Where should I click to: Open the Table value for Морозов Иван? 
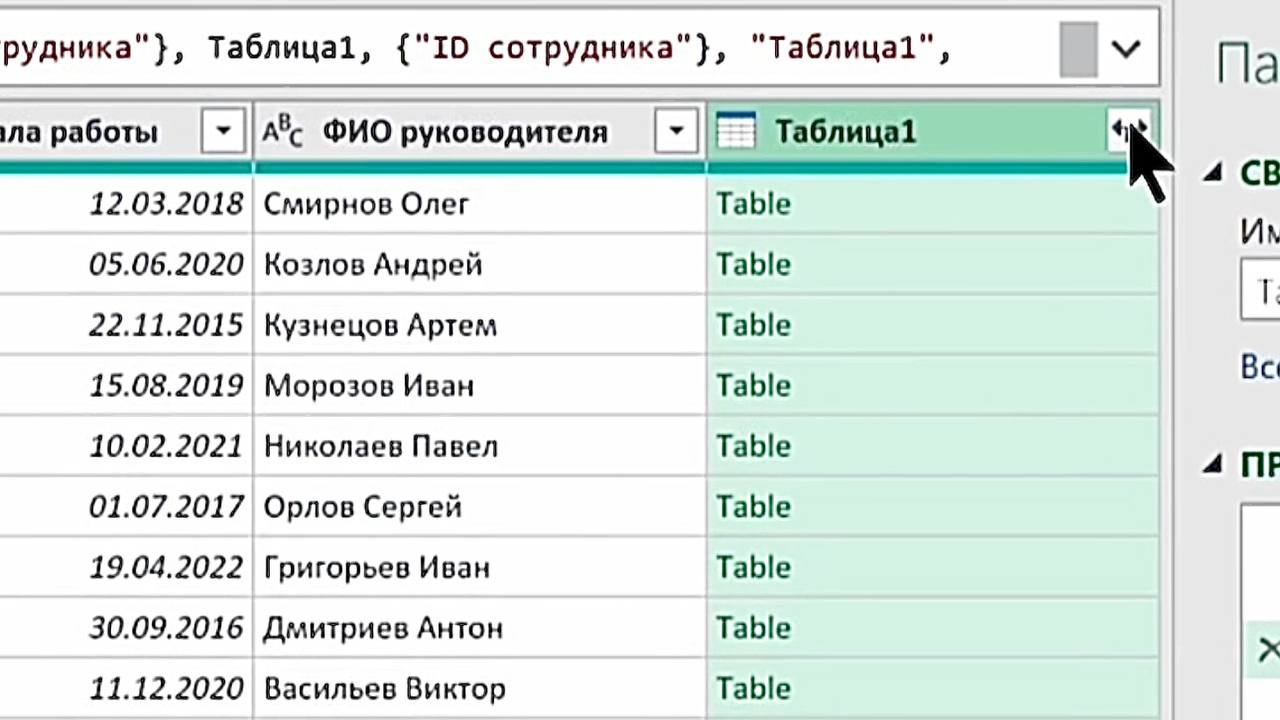pos(753,386)
